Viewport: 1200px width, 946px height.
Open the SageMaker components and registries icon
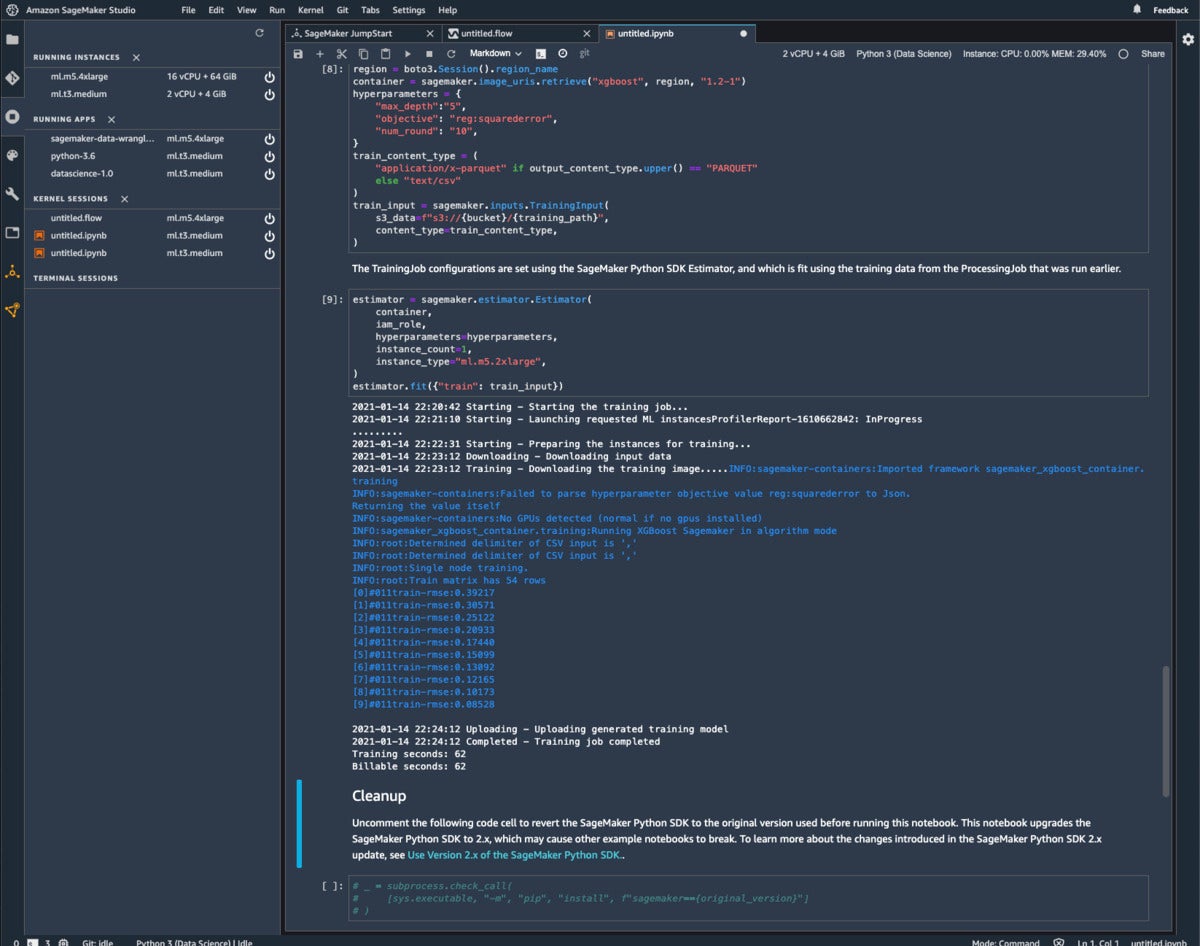[12, 310]
